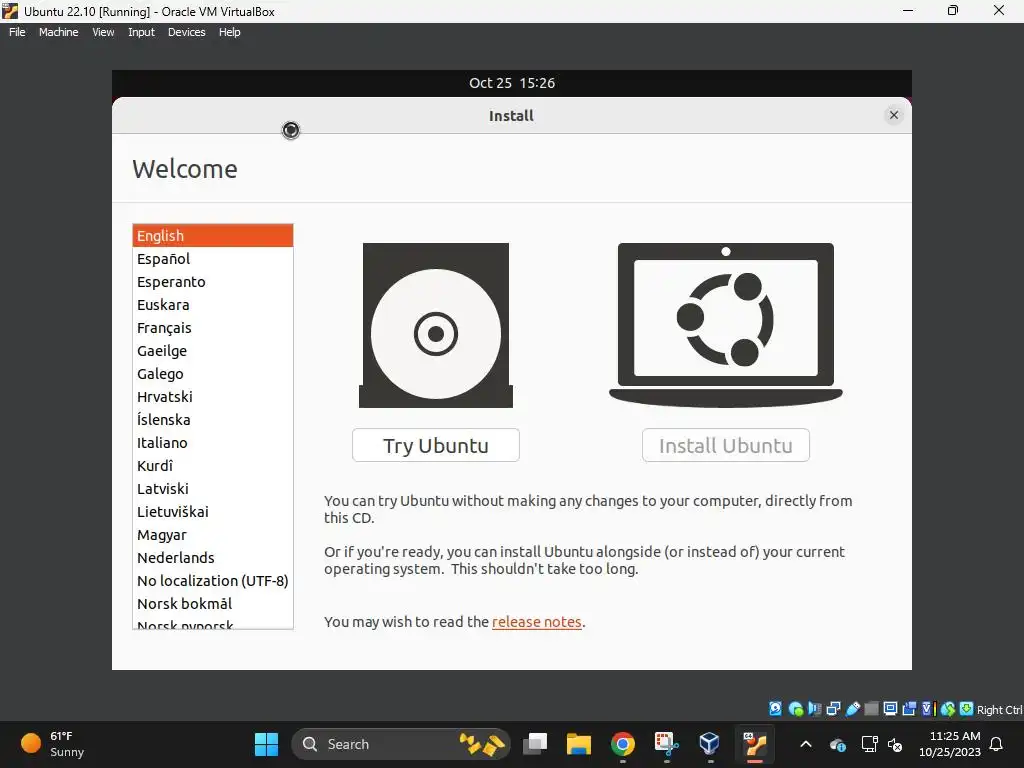
Task: Click the OneDrive cloud tray icon
Action: point(838,744)
